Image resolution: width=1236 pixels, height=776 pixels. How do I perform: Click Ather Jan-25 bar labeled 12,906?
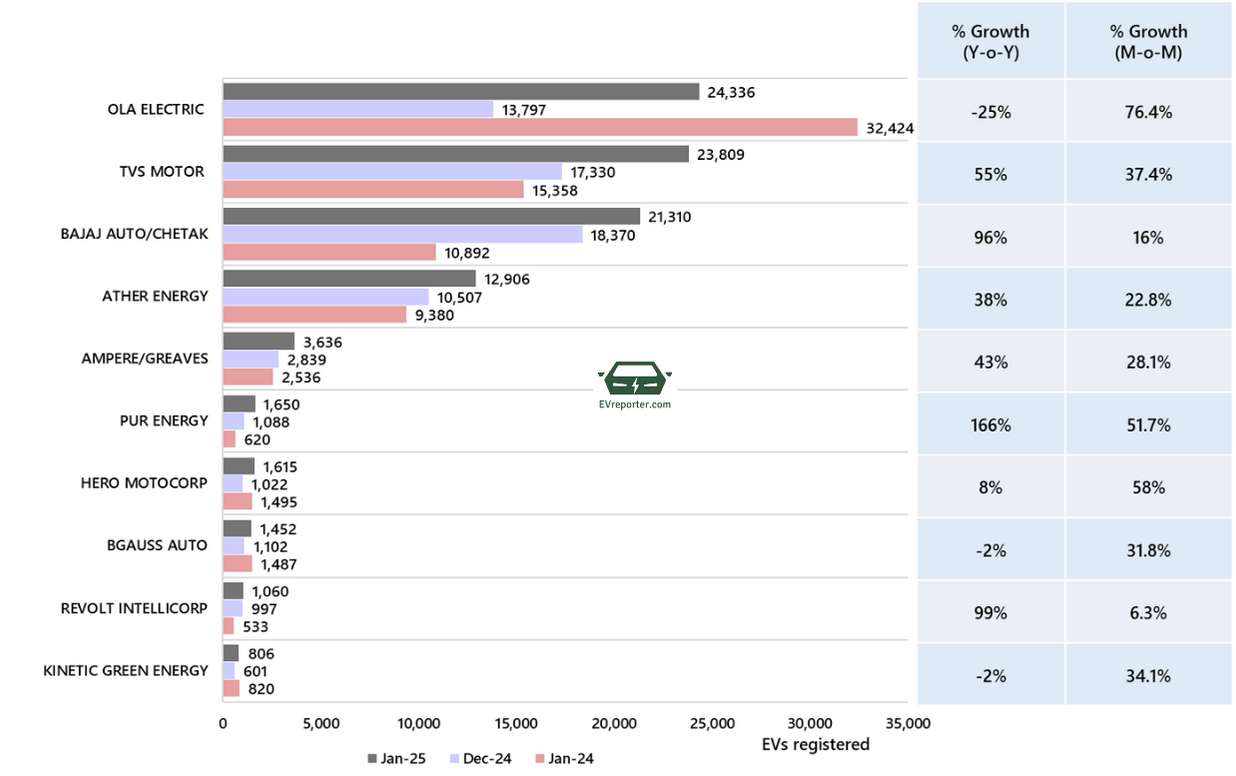point(349,279)
